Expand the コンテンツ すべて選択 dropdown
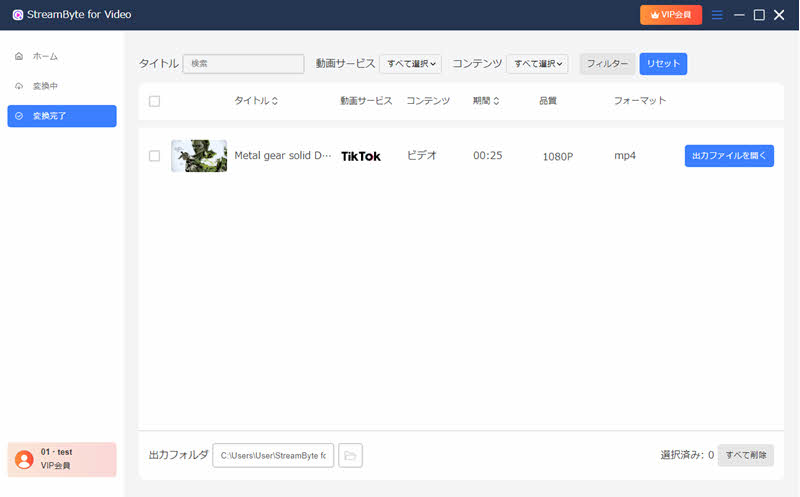800x497 pixels. (x=537, y=64)
